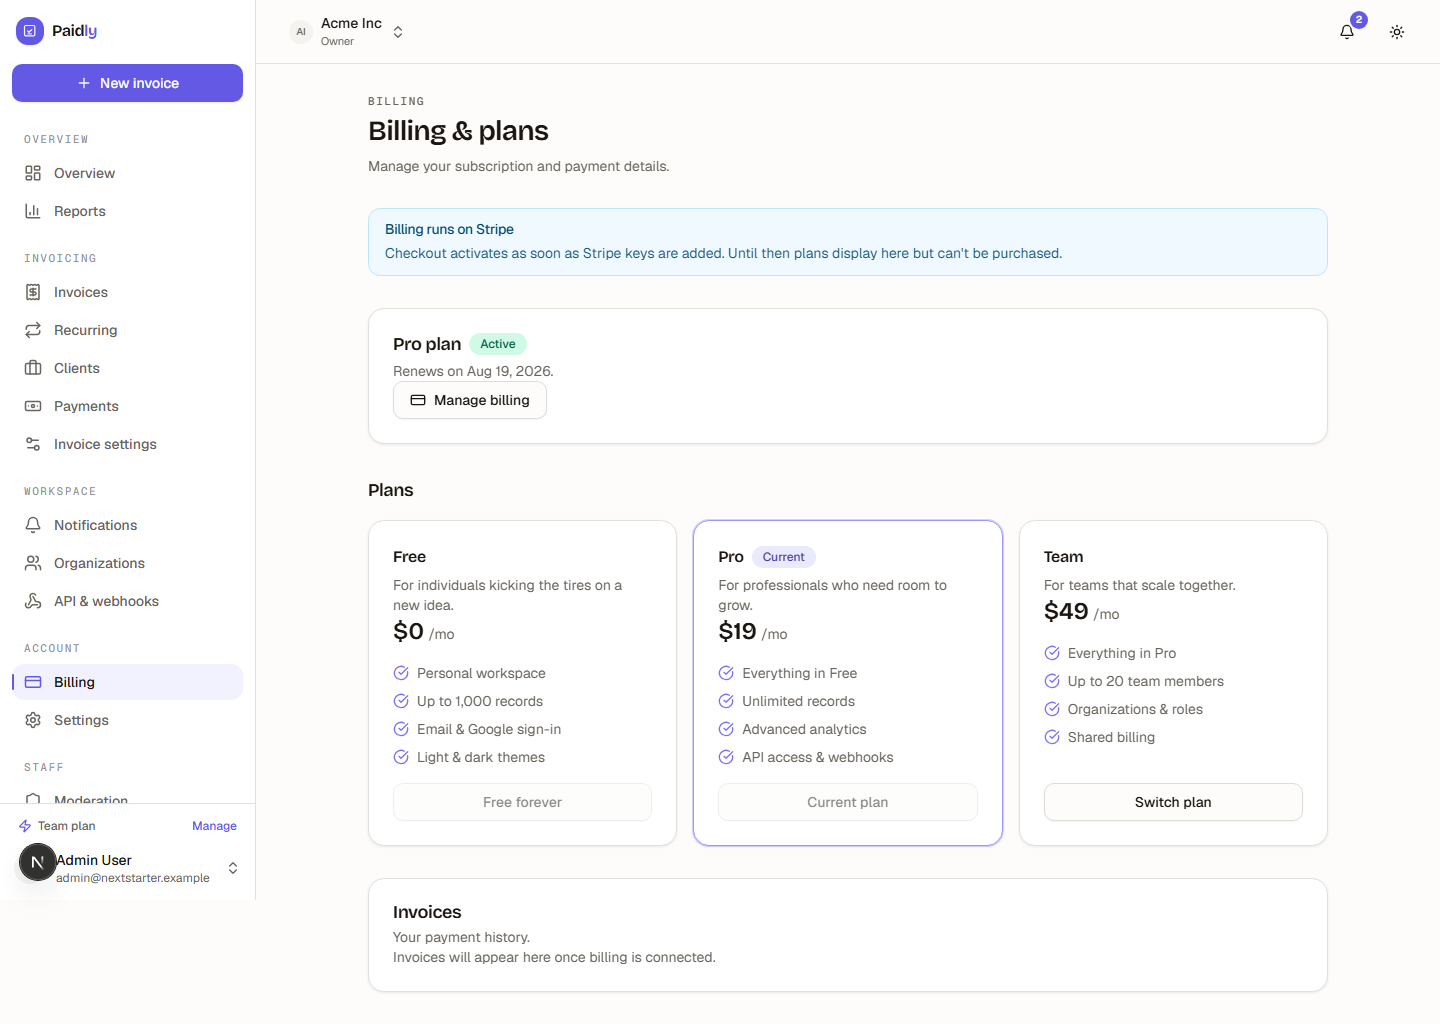Open the notifications bell icon
The image size is (1440, 1024).
[x=1347, y=32]
